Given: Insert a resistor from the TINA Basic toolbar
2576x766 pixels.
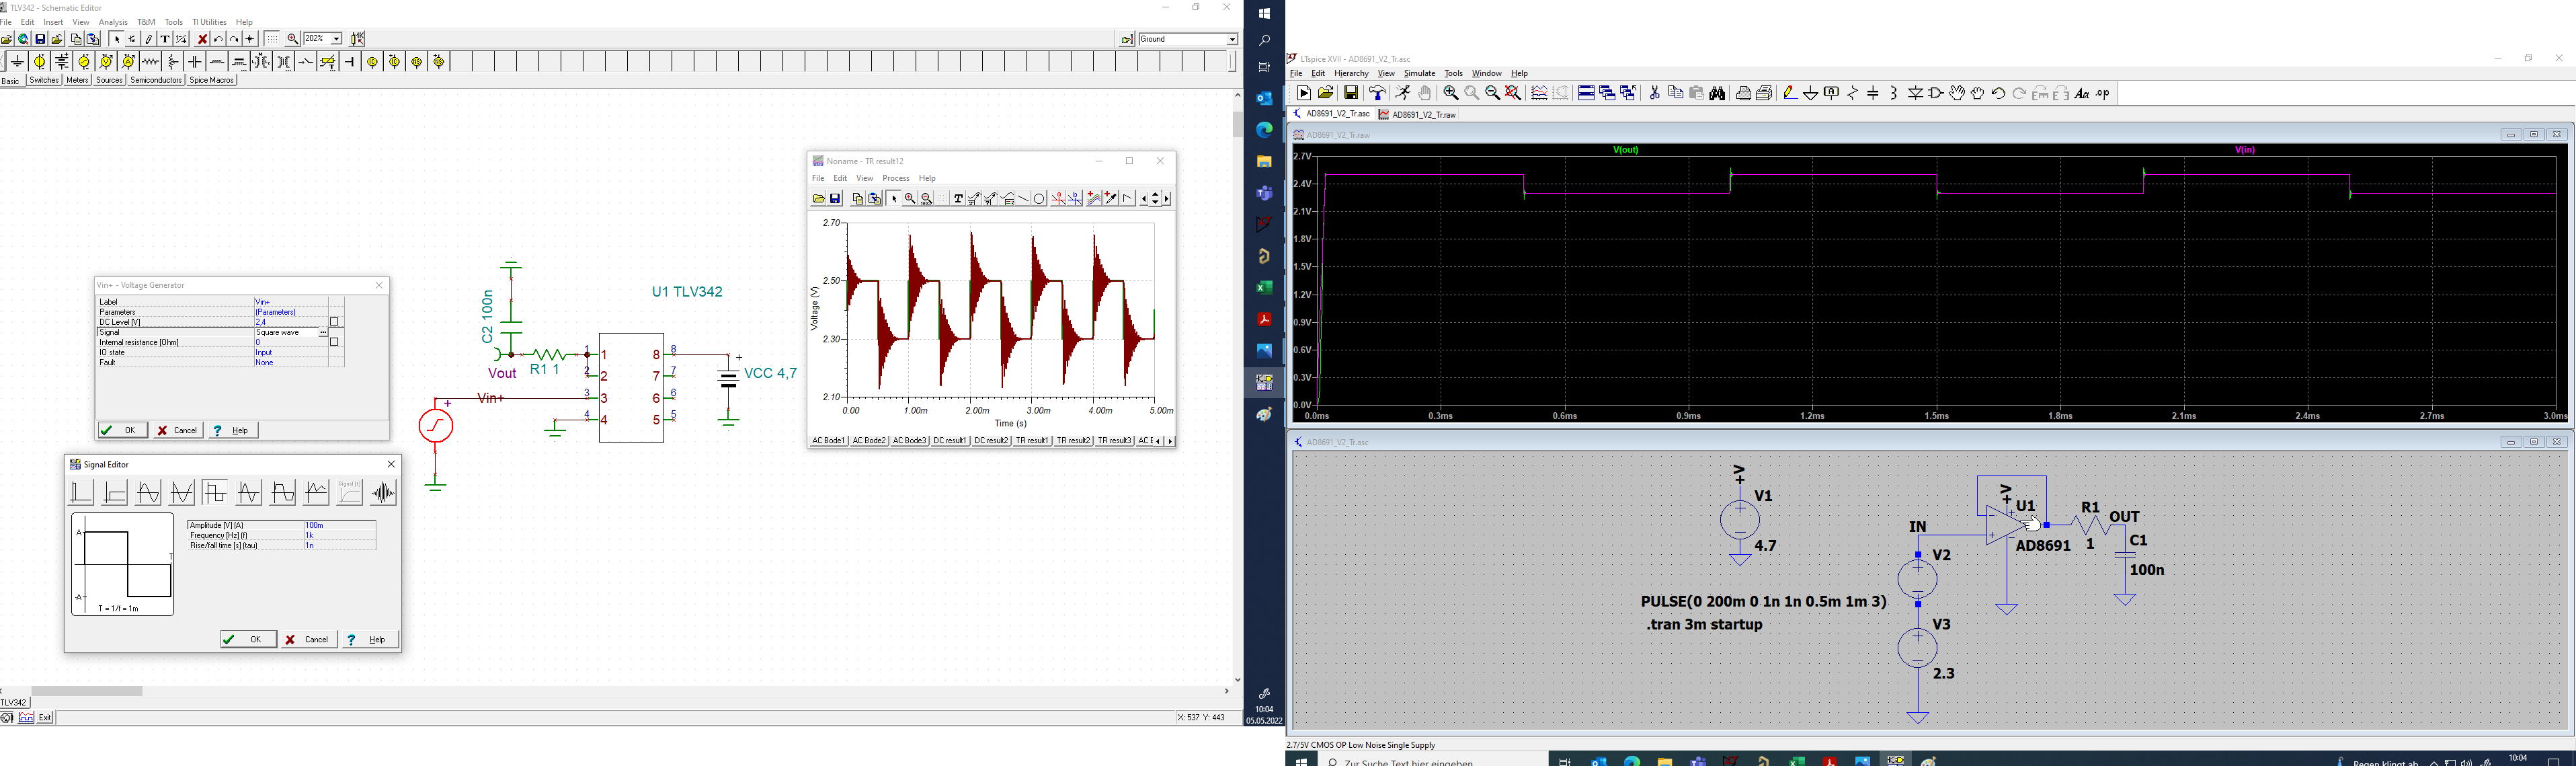Looking at the screenshot, I should click(150, 62).
